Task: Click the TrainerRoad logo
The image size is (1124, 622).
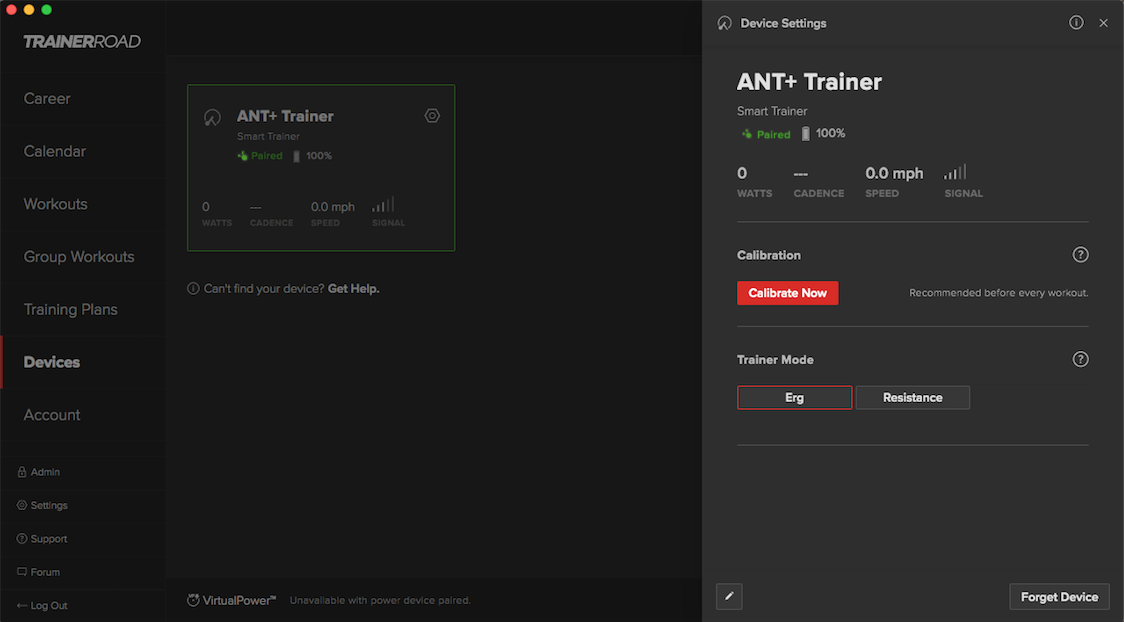Action: 82,42
